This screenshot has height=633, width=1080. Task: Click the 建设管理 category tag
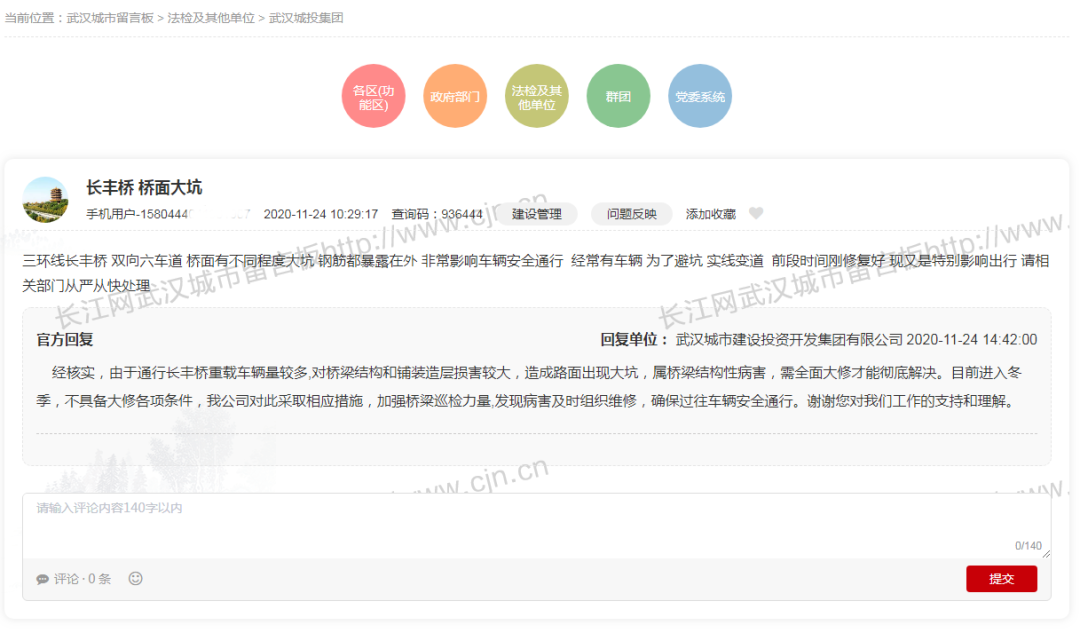(x=537, y=214)
